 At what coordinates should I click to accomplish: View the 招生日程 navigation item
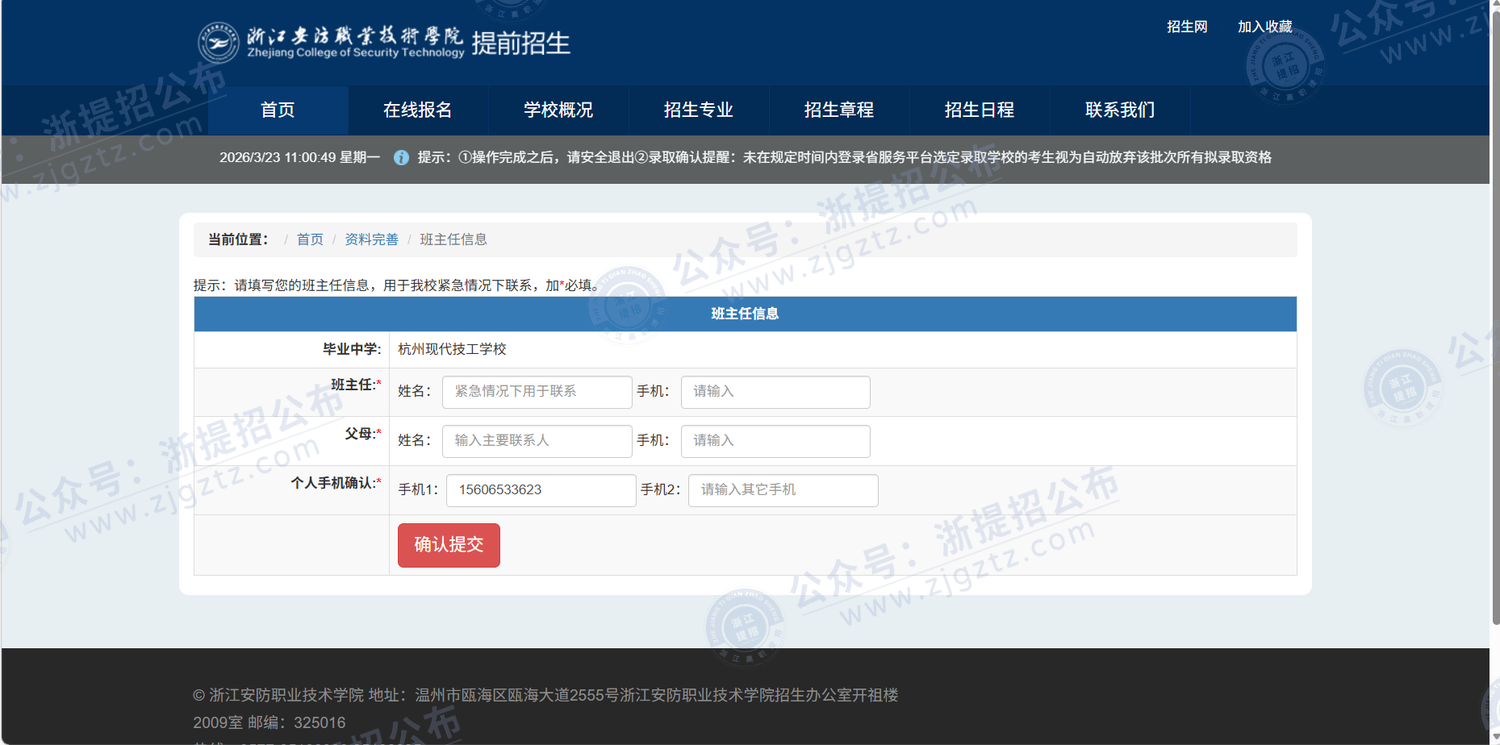979,110
